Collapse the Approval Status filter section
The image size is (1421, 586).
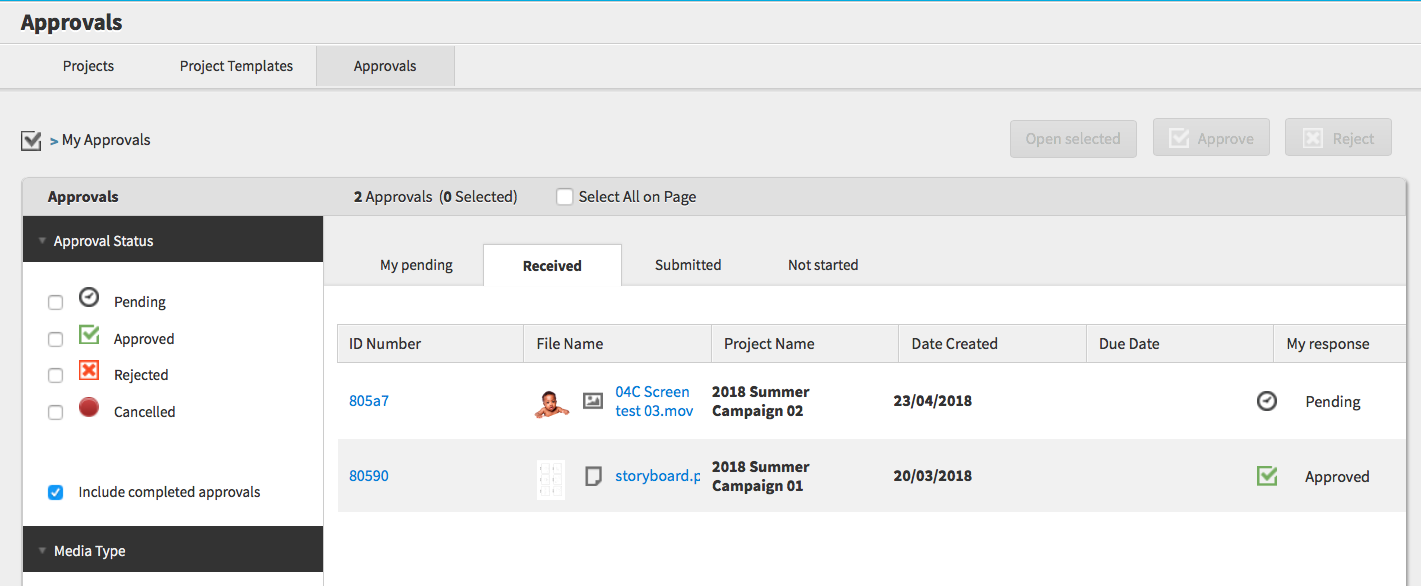(42, 241)
